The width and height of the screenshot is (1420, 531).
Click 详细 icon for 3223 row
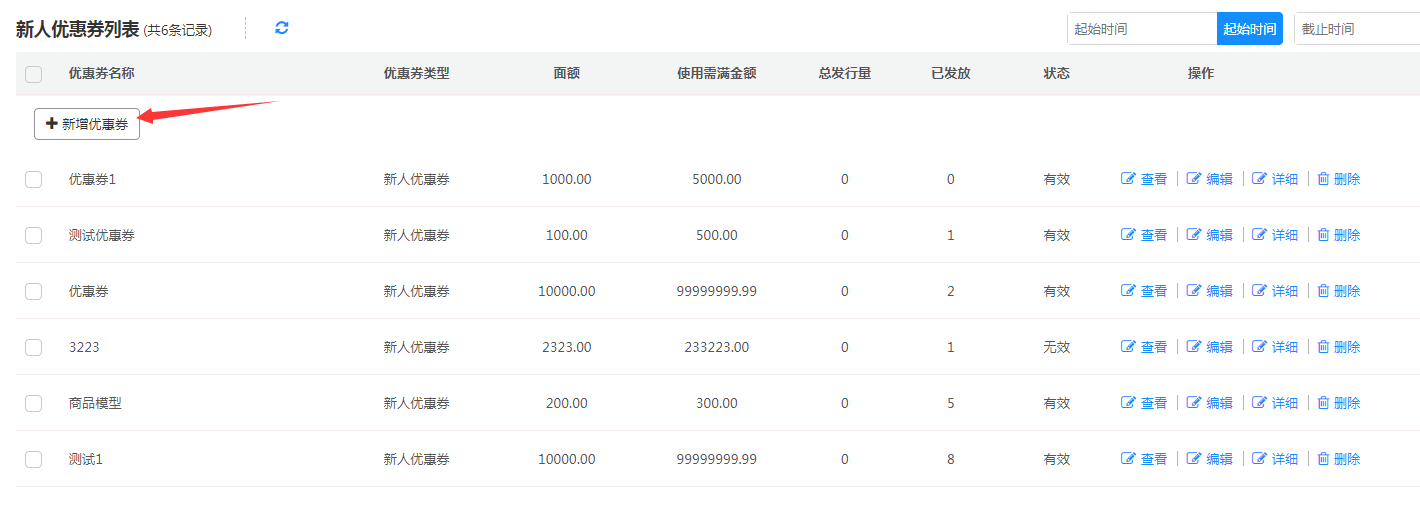(1259, 347)
